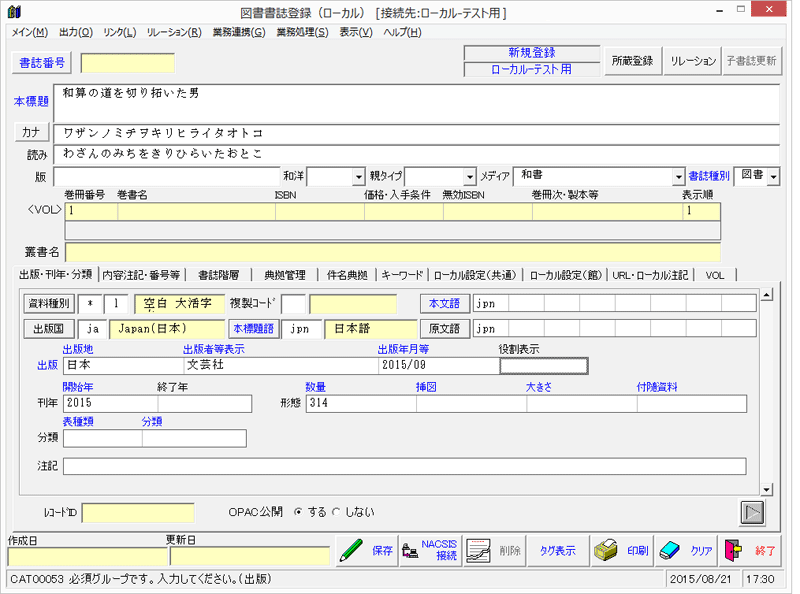The width and height of the screenshot is (800, 594).
Task: Click the 読み hiragana reading field
Action: click(x=416, y=154)
